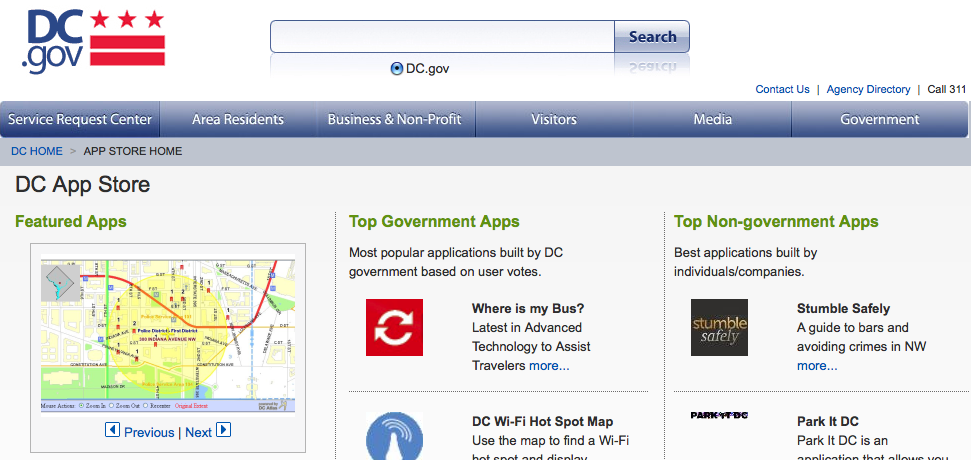Image resolution: width=971 pixels, height=460 pixels.
Task: Open the Area Residents menu
Action: (x=238, y=119)
